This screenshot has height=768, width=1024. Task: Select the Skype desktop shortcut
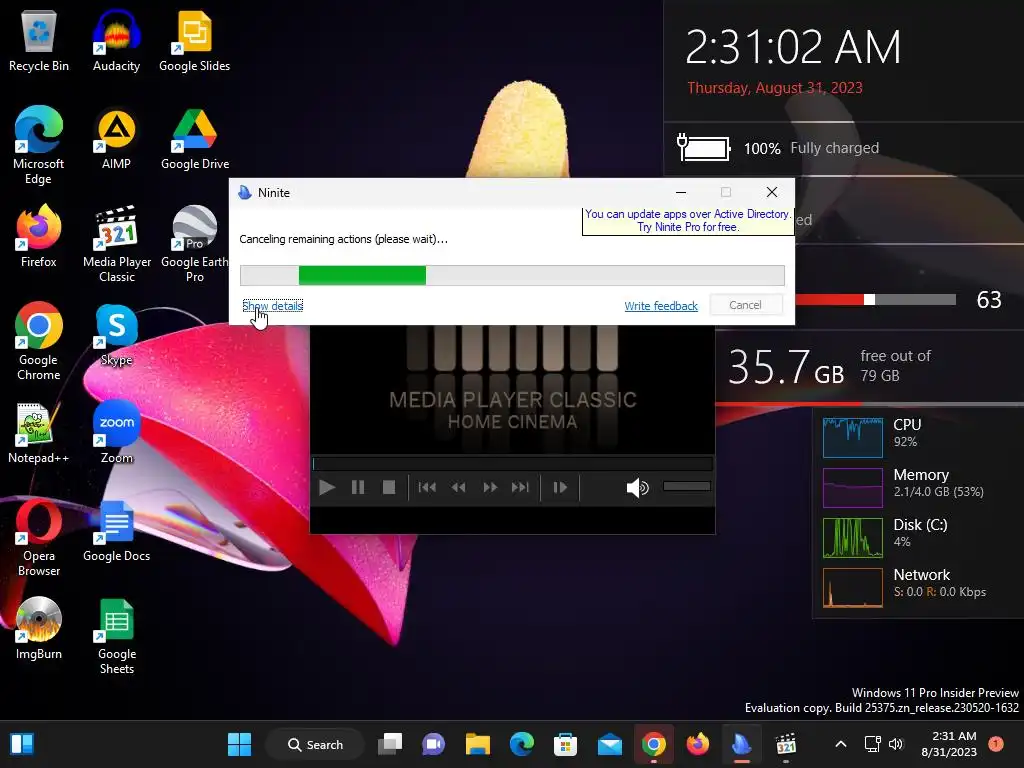(x=116, y=335)
